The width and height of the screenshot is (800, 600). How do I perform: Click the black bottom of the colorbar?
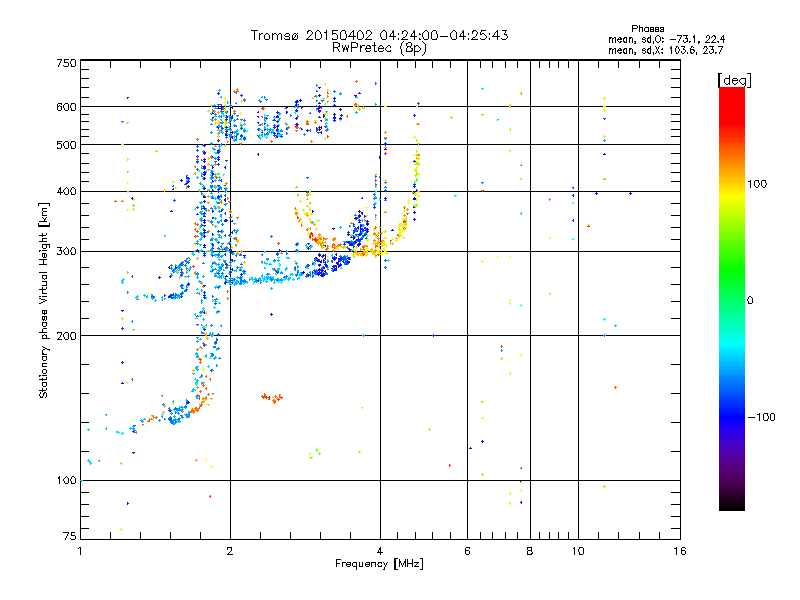732,503
